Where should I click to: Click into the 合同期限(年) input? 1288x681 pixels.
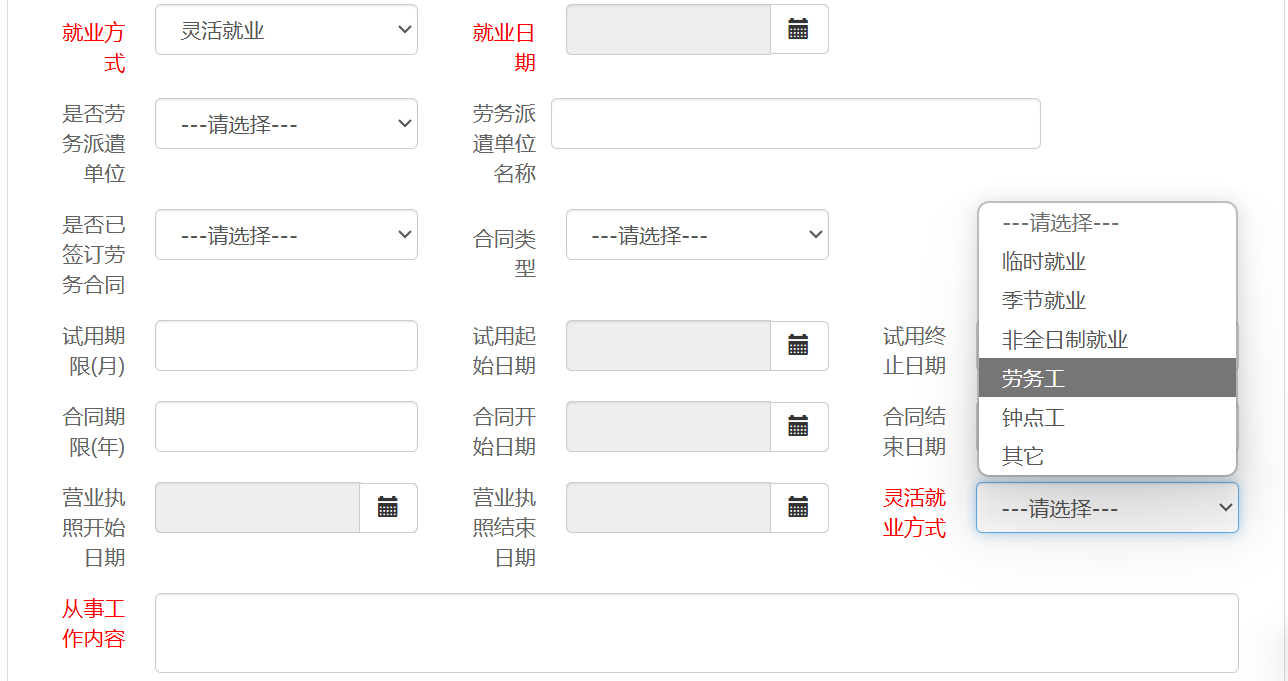(x=286, y=427)
